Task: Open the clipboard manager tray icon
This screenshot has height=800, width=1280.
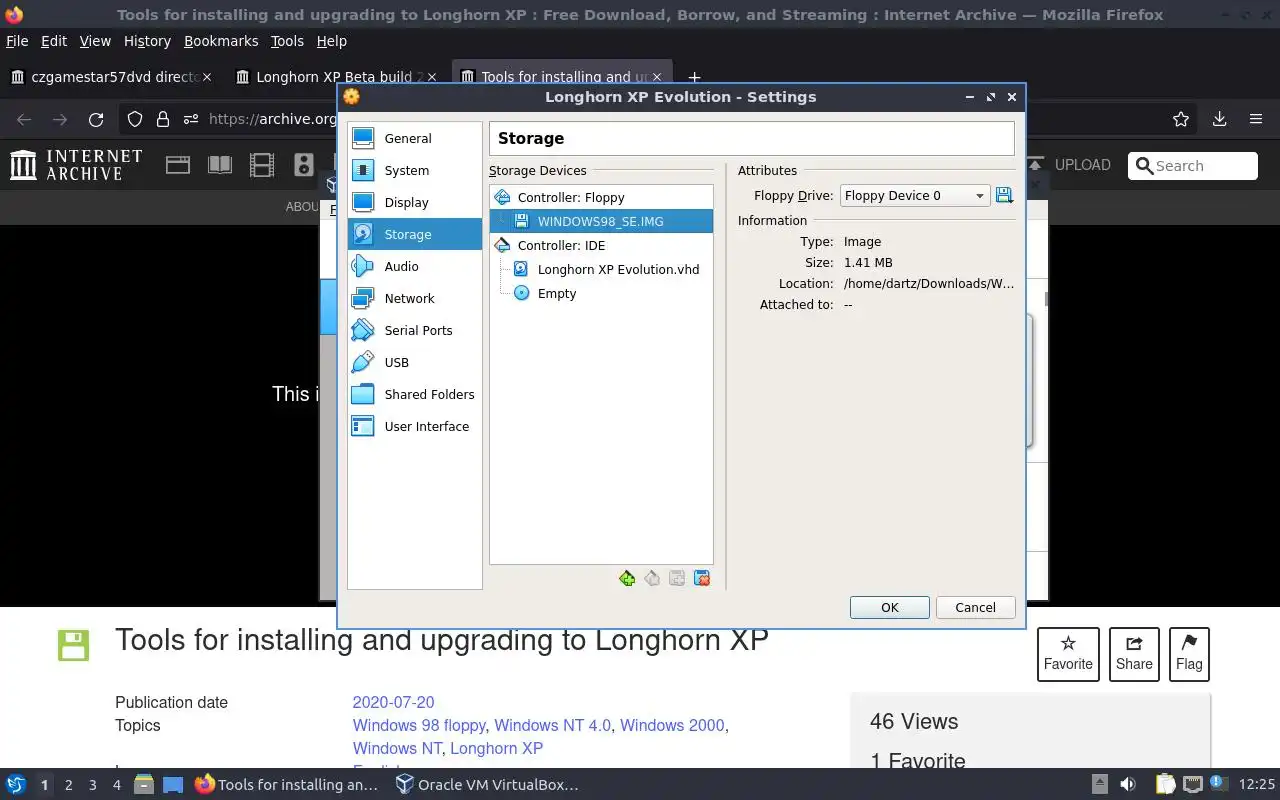Action: click(x=1165, y=785)
